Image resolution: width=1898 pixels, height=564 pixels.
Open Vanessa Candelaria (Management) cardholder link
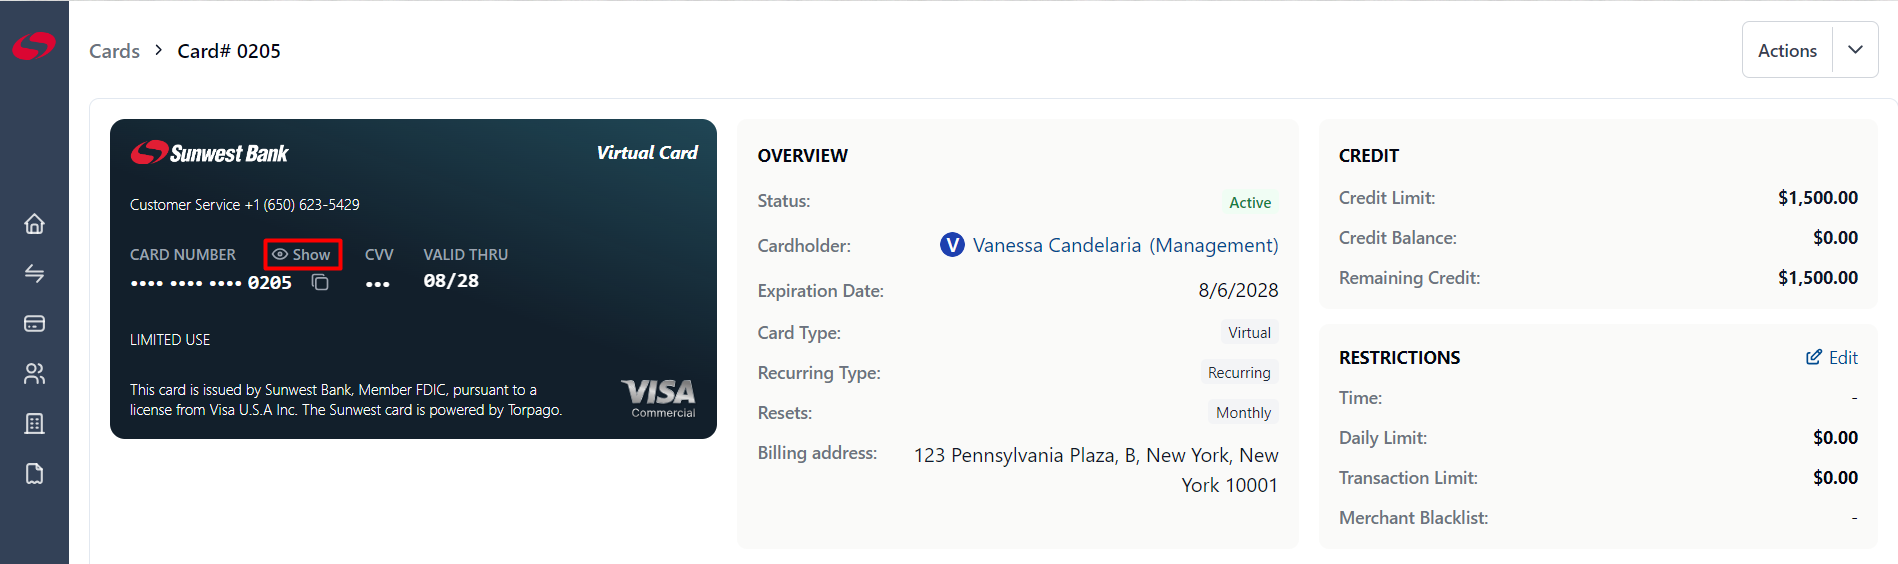(x=1125, y=245)
